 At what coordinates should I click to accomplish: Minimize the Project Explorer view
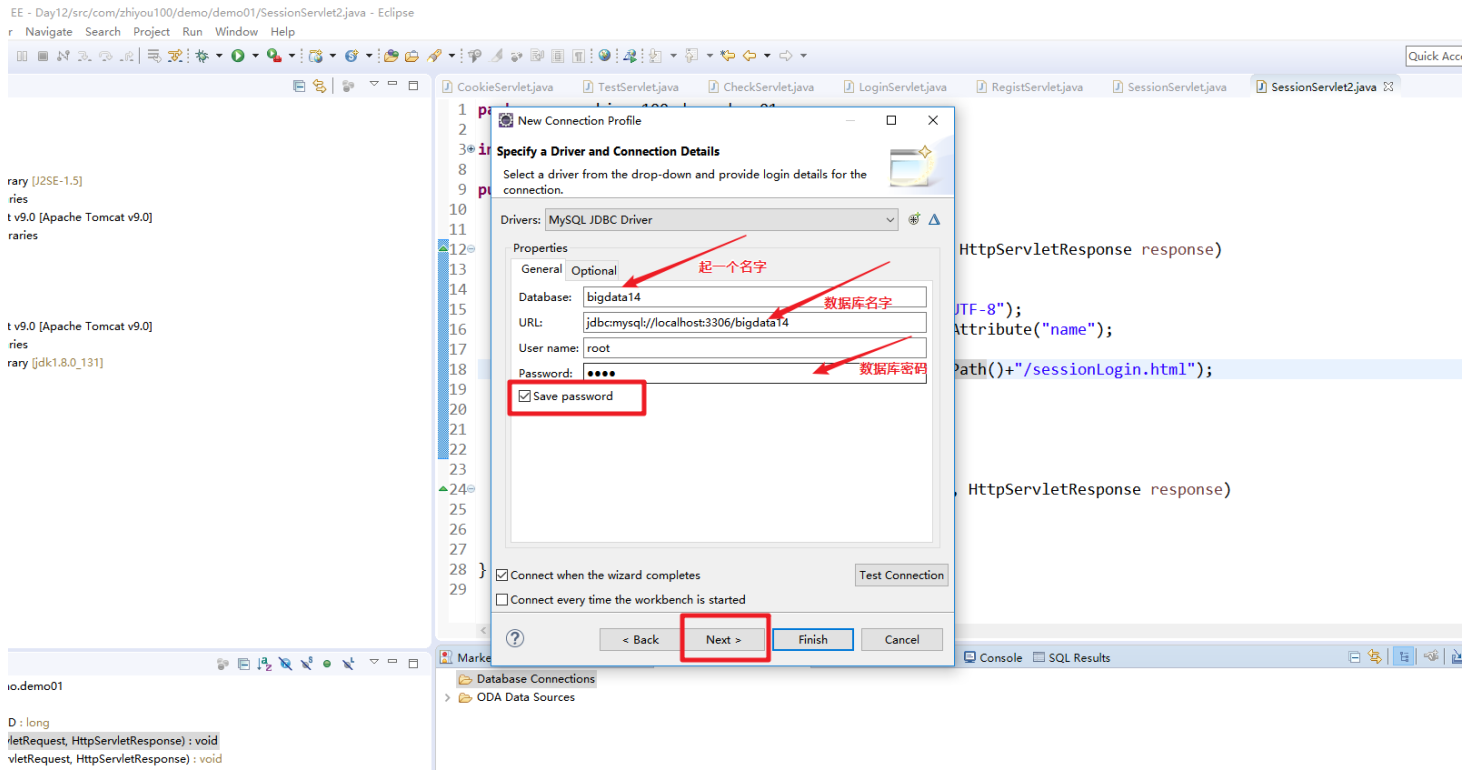coord(392,83)
